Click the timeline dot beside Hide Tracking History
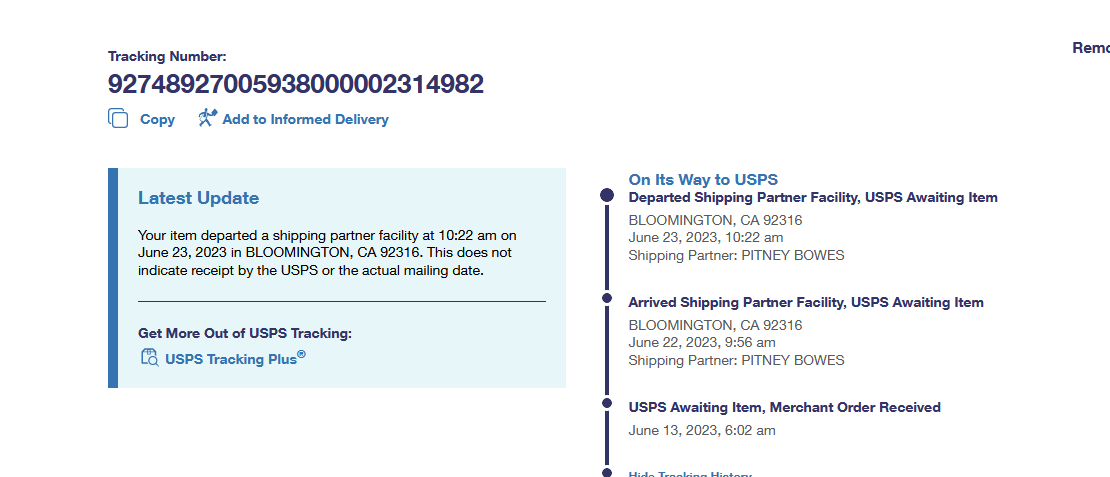The image size is (1110, 477). pos(607,472)
